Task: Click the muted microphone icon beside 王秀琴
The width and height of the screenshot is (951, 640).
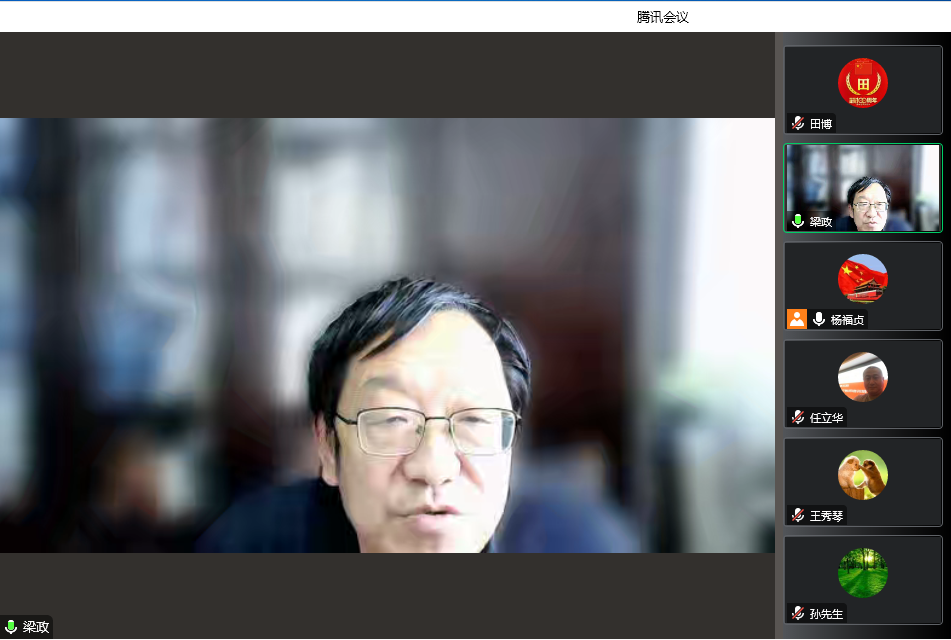Action: (x=798, y=516)
